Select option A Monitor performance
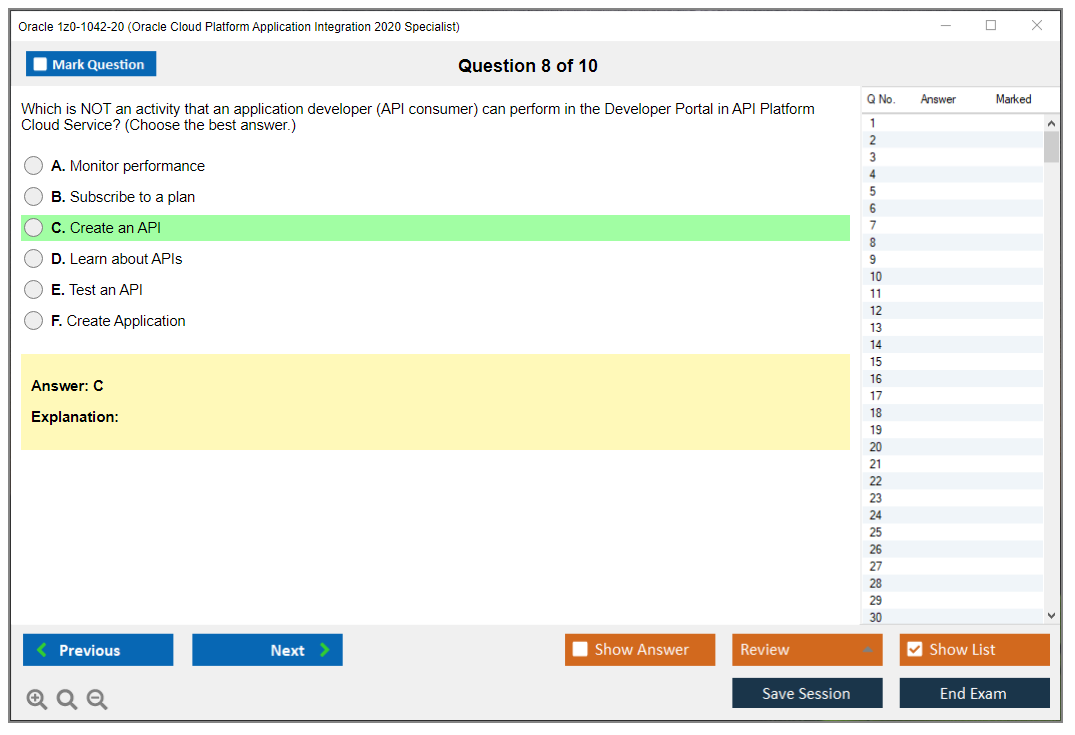Viewport: 1075px width, 735px height. (x=34, y=166)
